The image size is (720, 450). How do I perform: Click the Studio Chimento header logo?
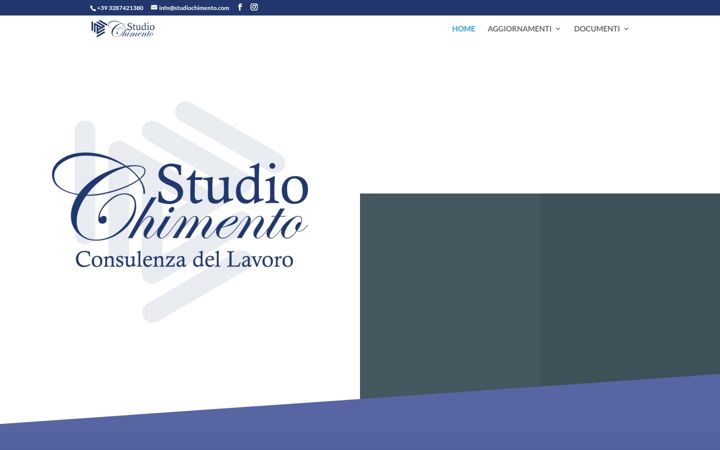coord(123,28)
